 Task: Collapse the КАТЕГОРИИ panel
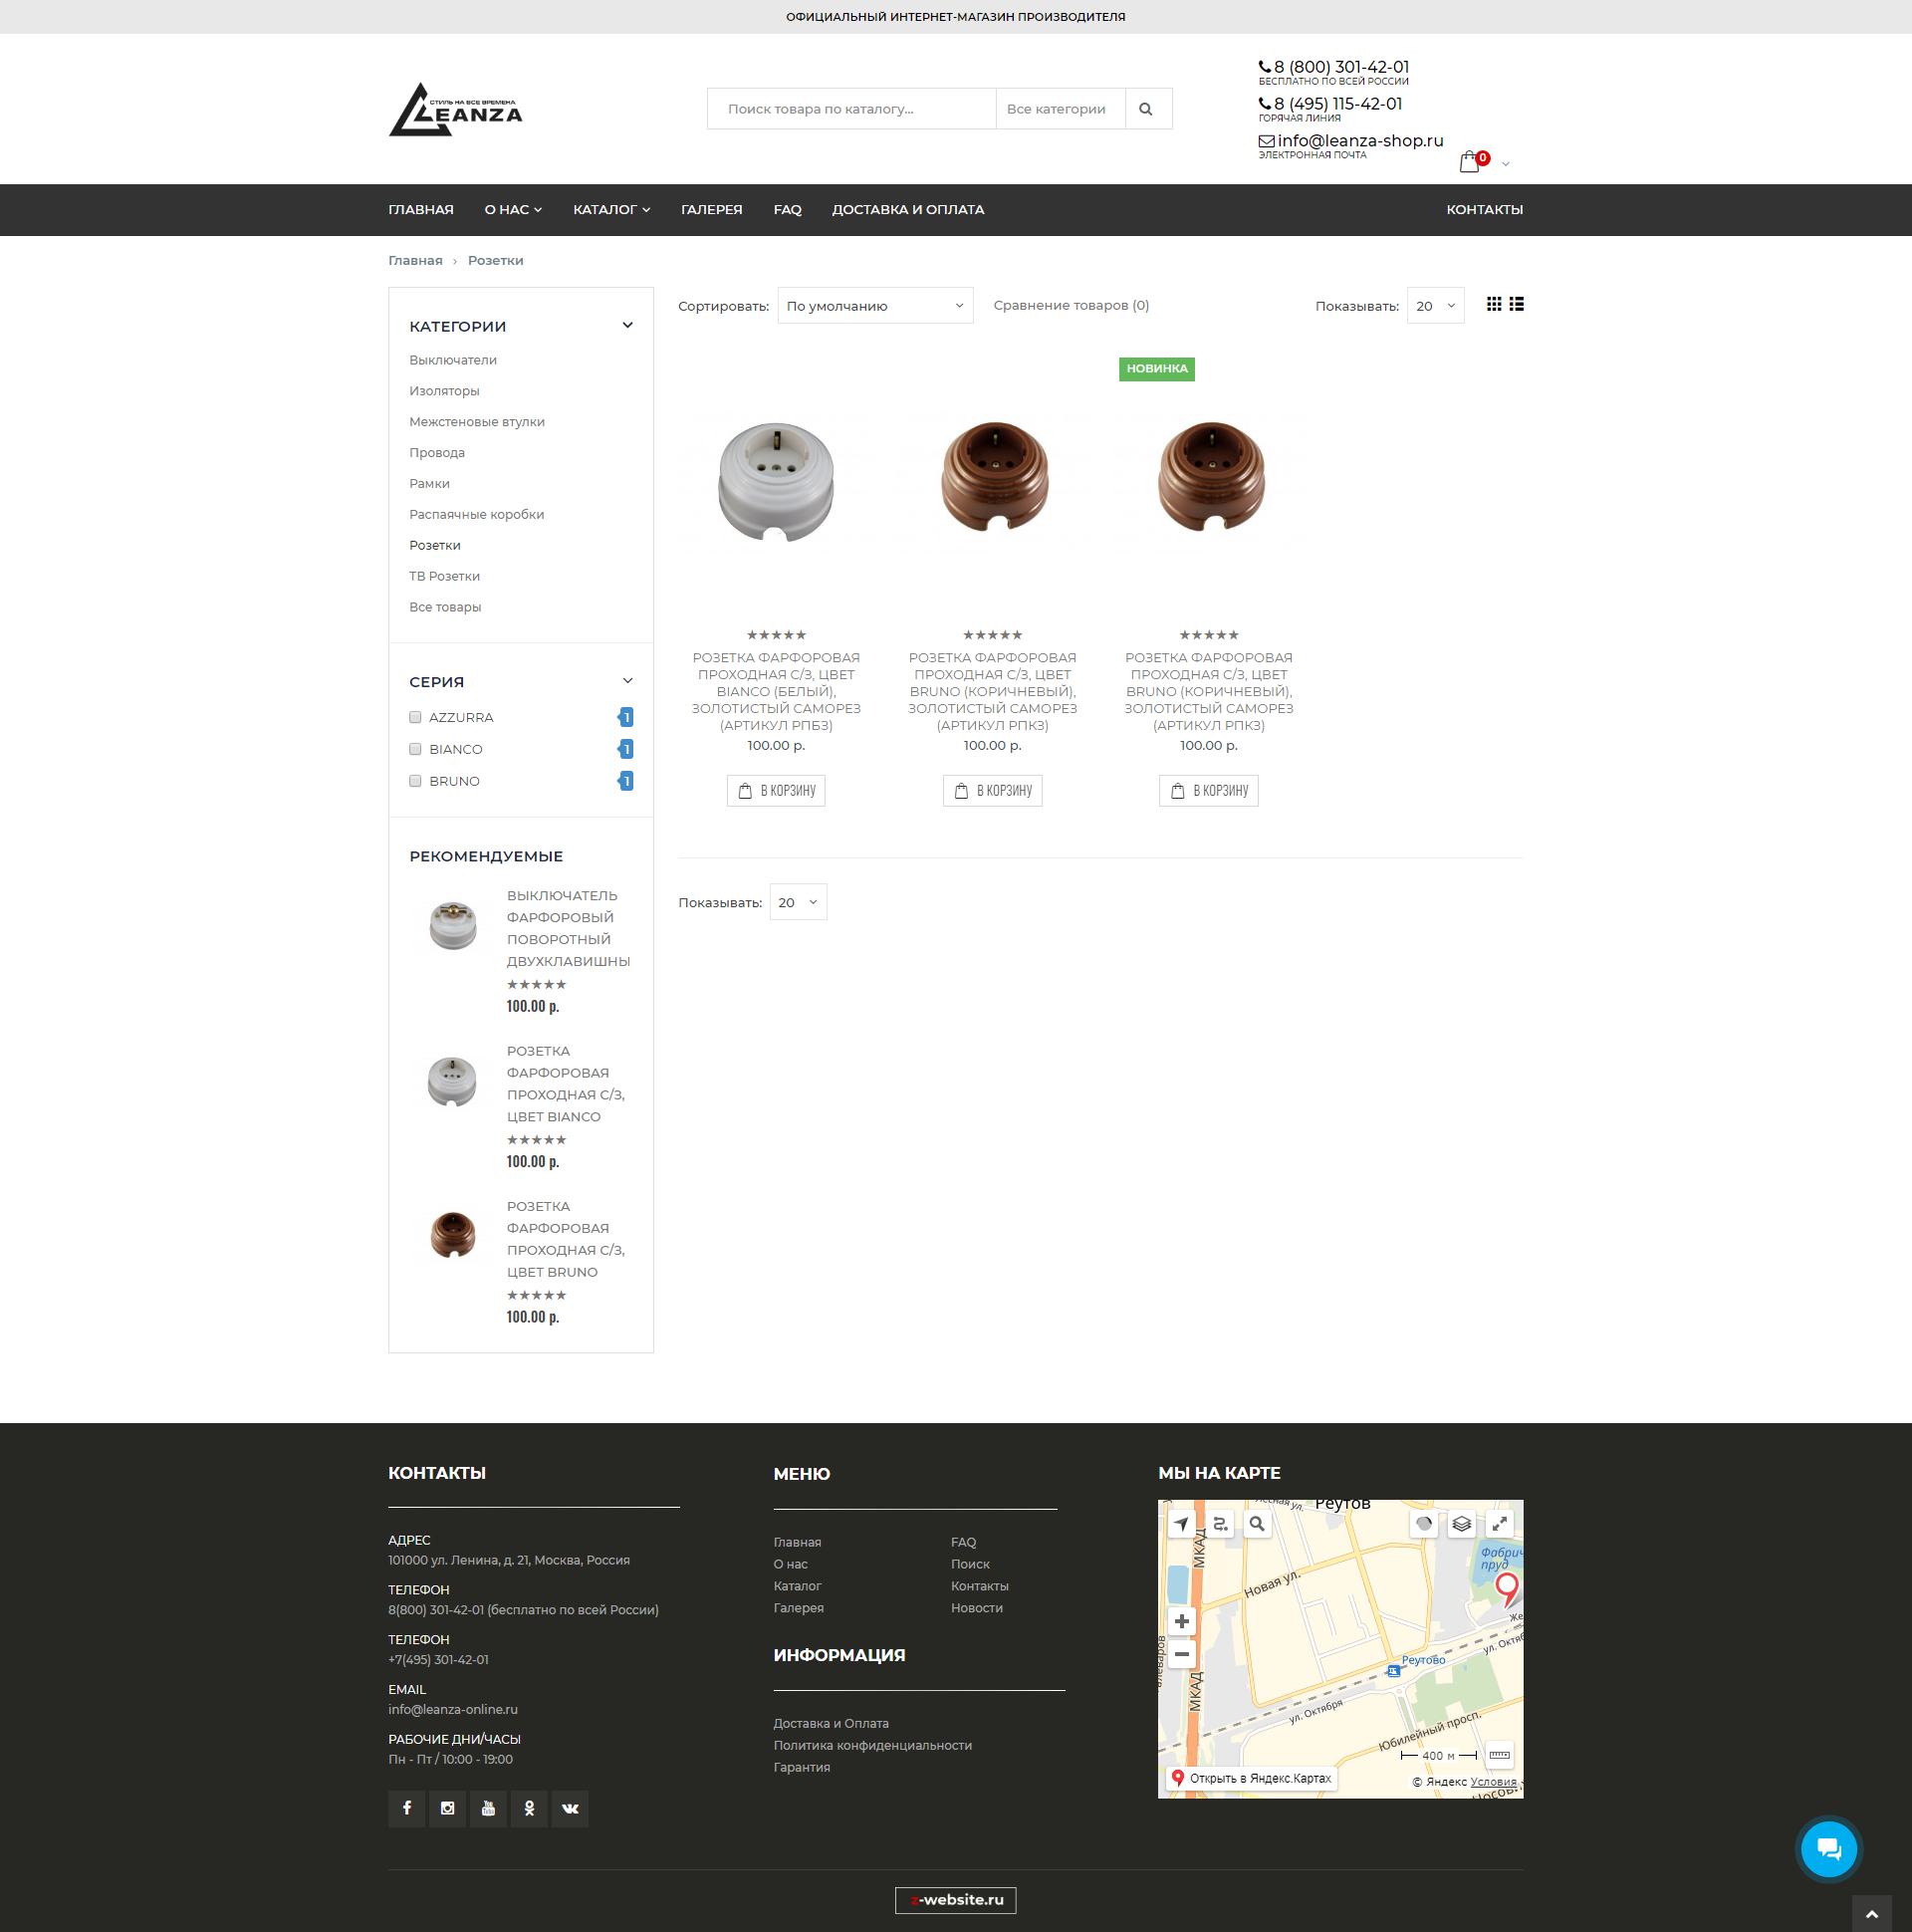[x=628, y=325]
